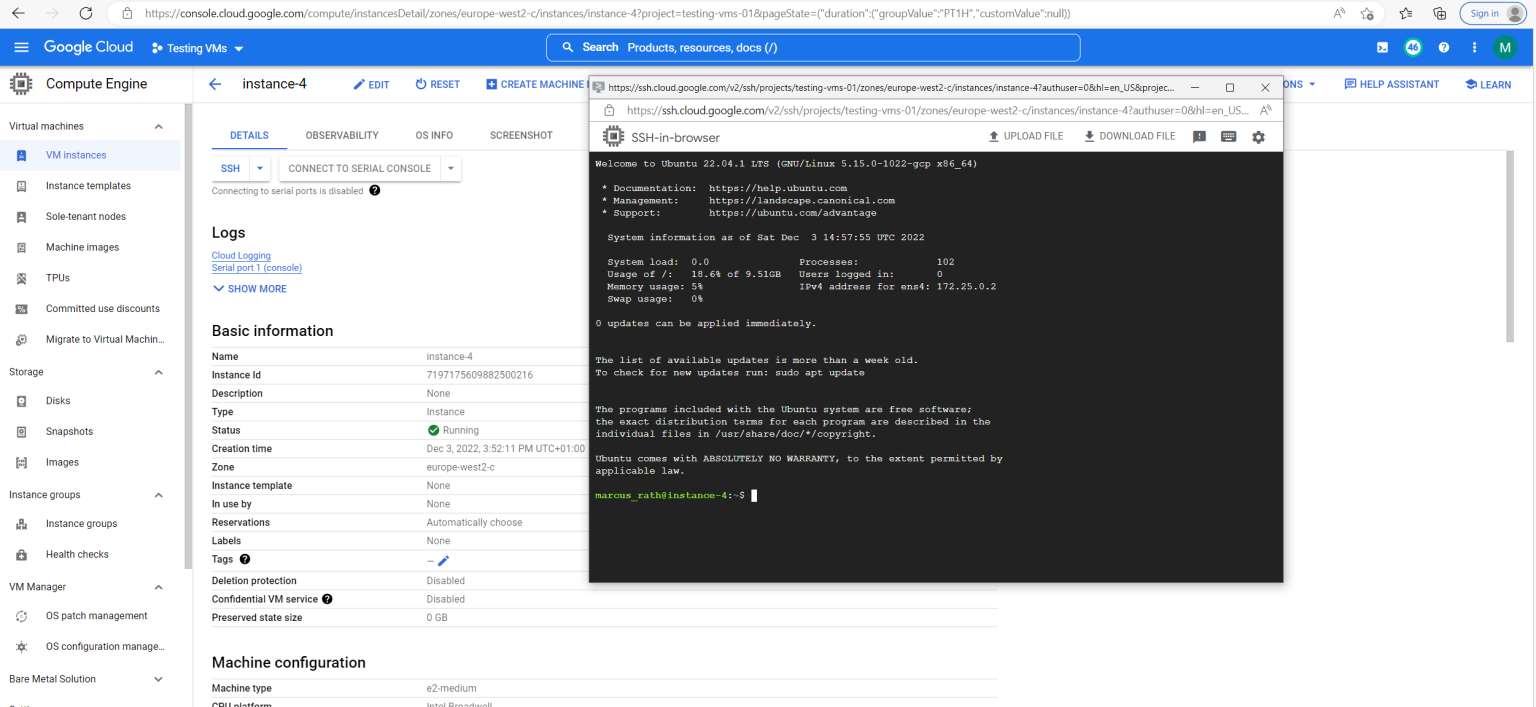Screen dimensions: 1536x707
Task: Select Snapshots in the Storage sidebar
Action: pos(69,431)
